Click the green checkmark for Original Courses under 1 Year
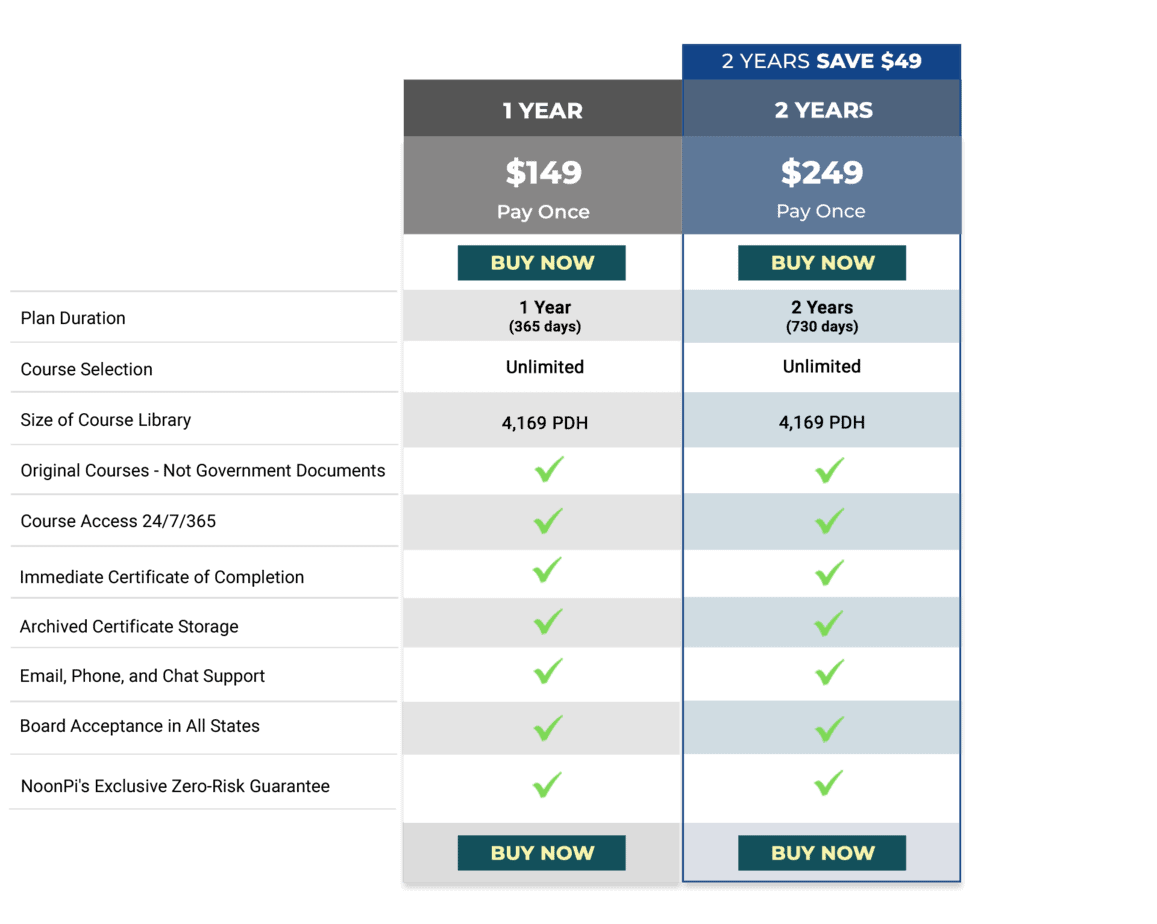Screen dimensions: 1157x924 (546, 470)
